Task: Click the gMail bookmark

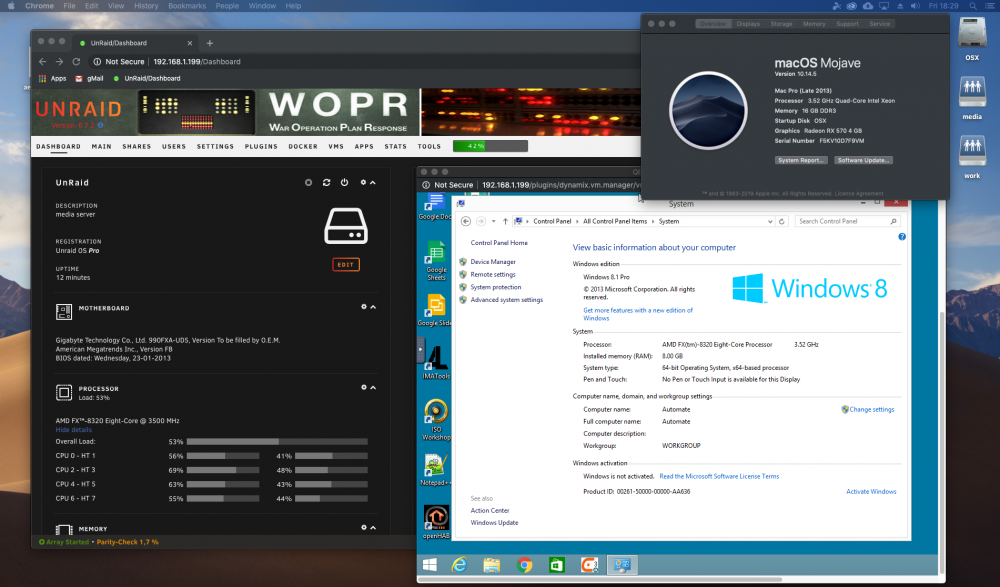Action: (89, 78)
